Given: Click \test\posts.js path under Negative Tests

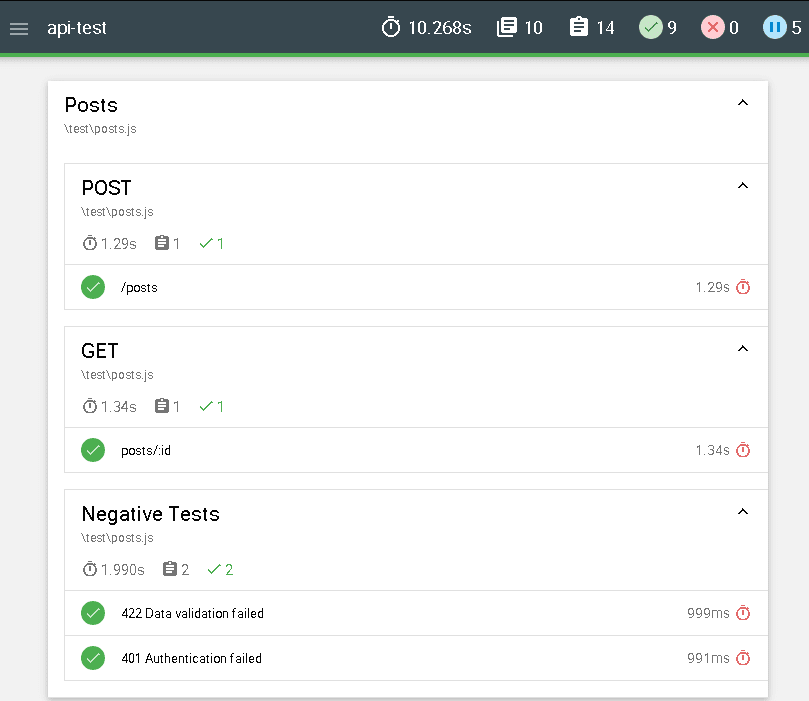Looking at the screenshot, I should [x=117, y=538].
